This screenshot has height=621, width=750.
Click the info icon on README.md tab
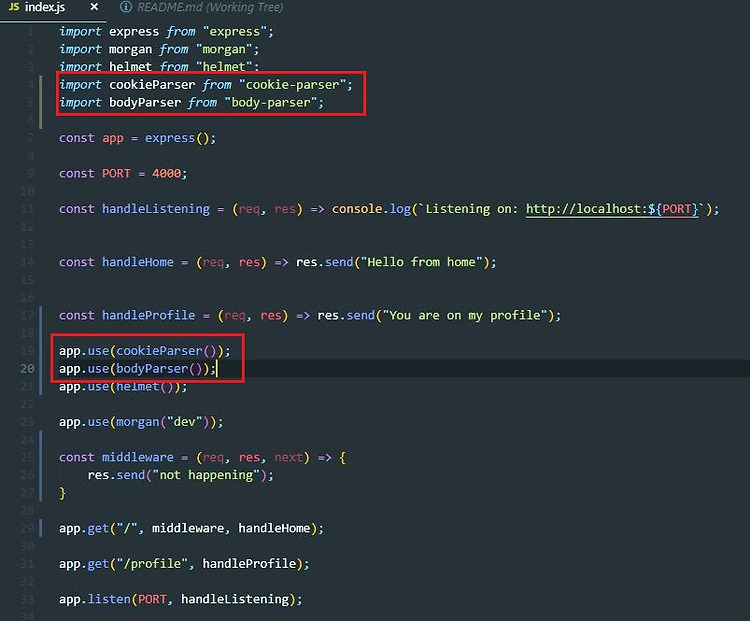coord(125,7)
